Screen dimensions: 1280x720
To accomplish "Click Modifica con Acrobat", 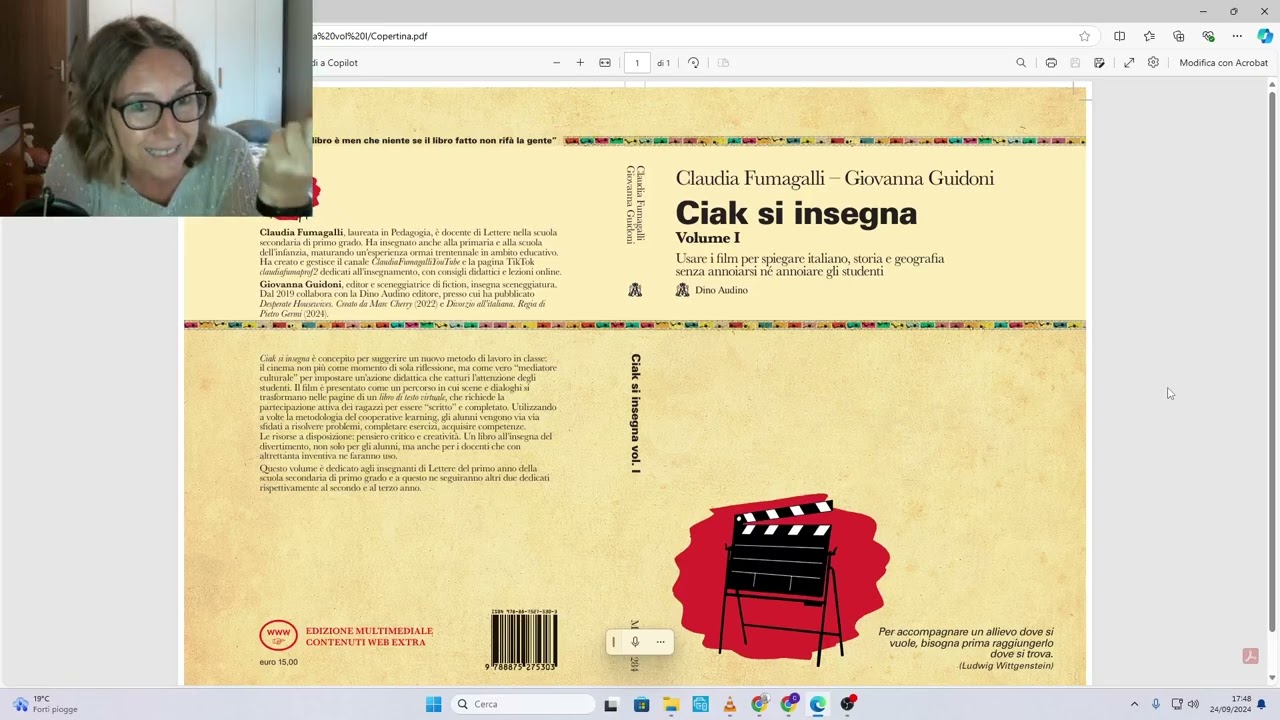I will coord(1223,63).
